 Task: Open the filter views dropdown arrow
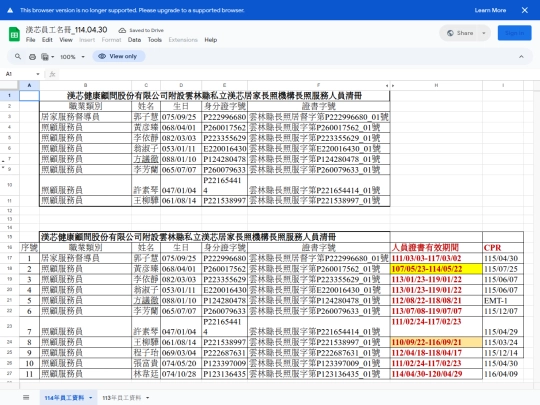pos(52,57)
